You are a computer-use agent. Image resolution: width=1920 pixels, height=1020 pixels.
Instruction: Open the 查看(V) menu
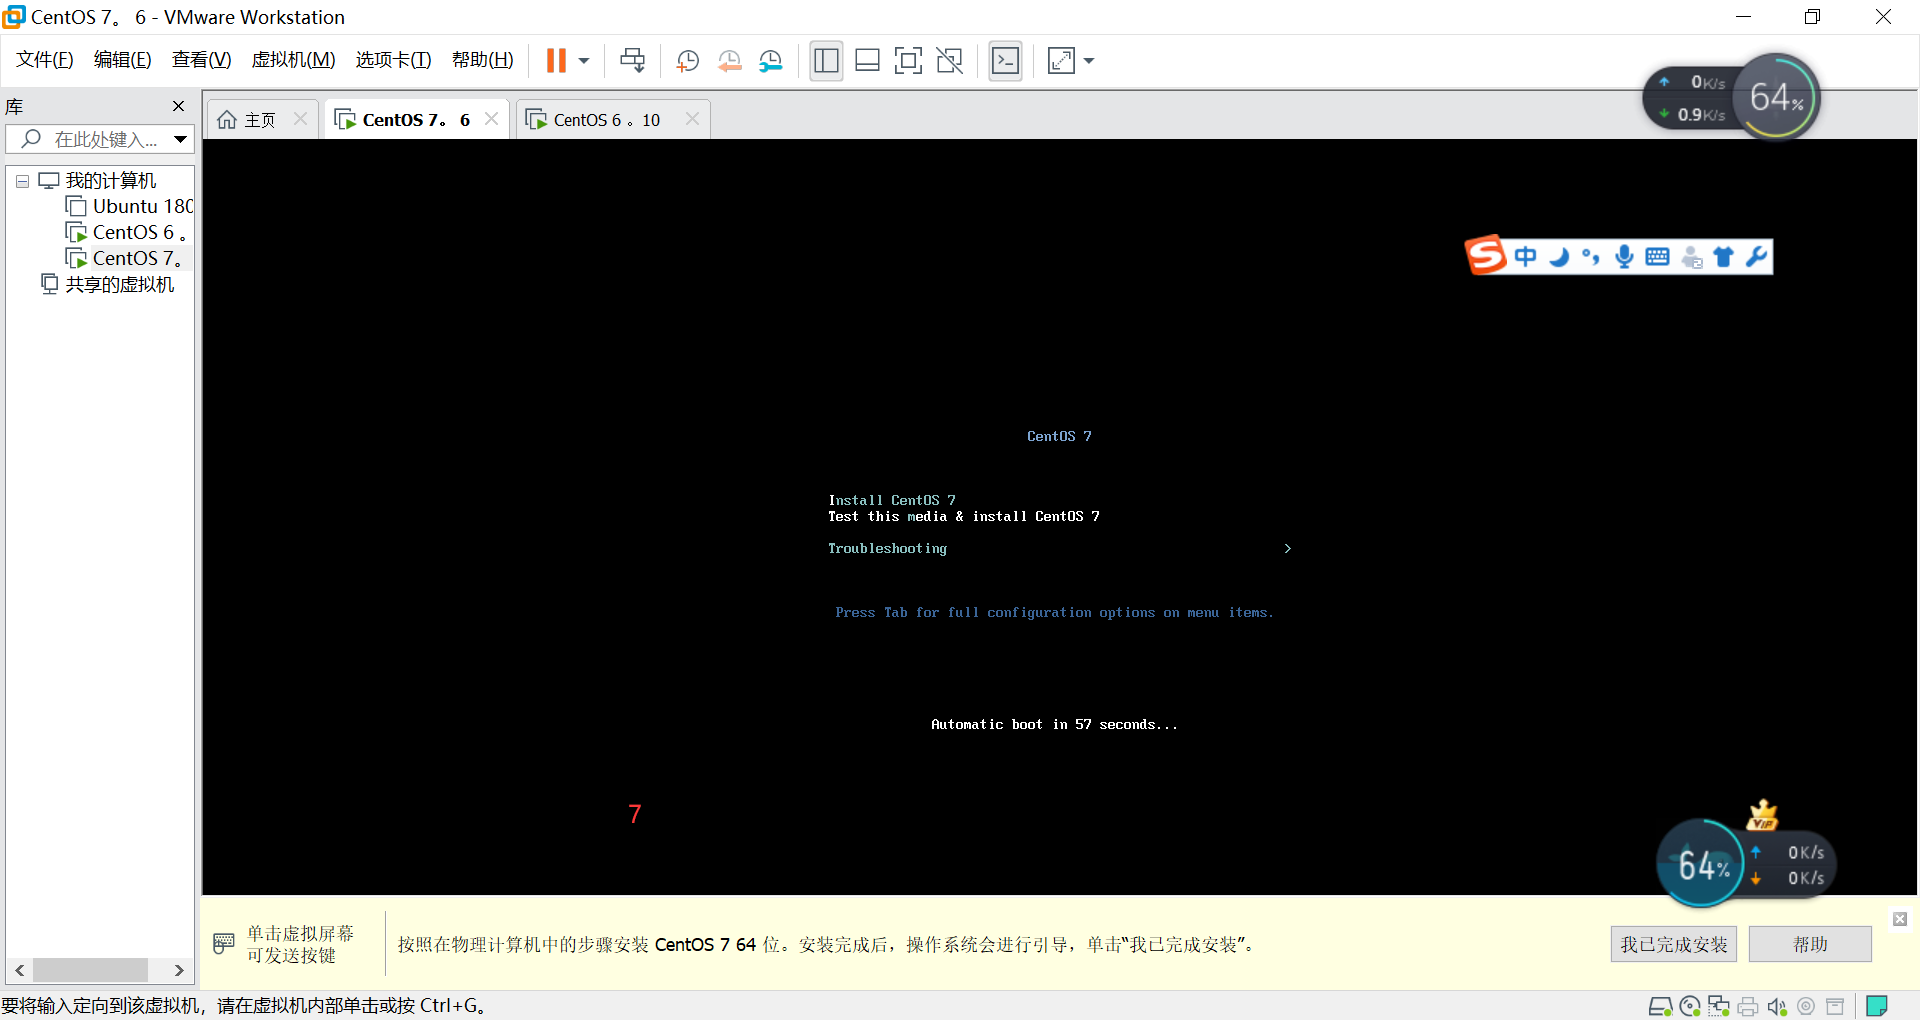click(x=202, y=60)
